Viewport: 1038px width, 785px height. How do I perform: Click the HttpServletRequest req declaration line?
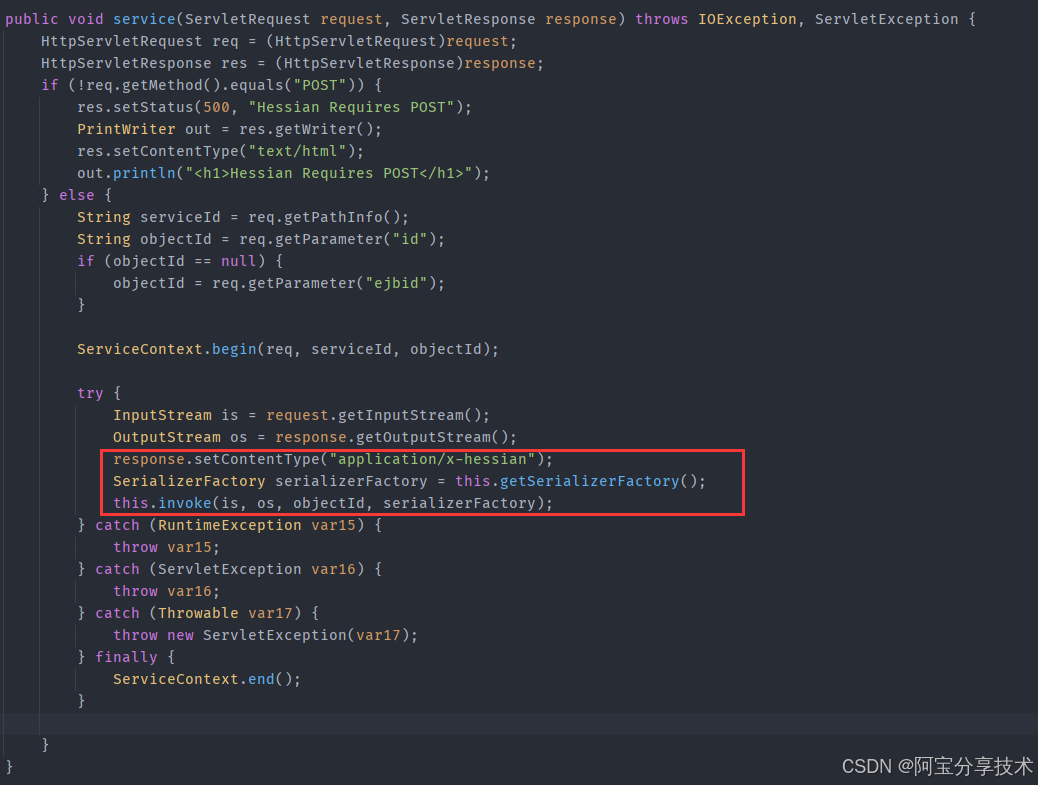pos(279,41)
